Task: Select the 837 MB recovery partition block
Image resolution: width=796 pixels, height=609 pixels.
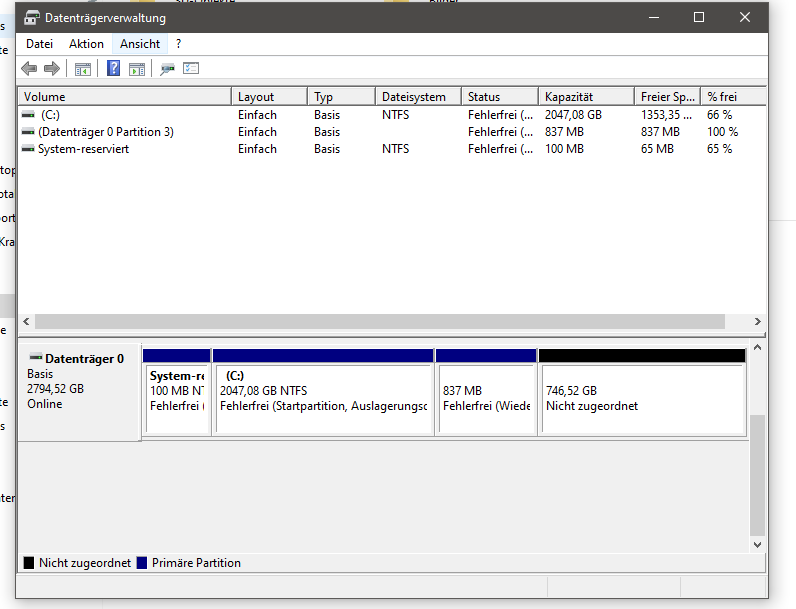Action: [486, 392]
